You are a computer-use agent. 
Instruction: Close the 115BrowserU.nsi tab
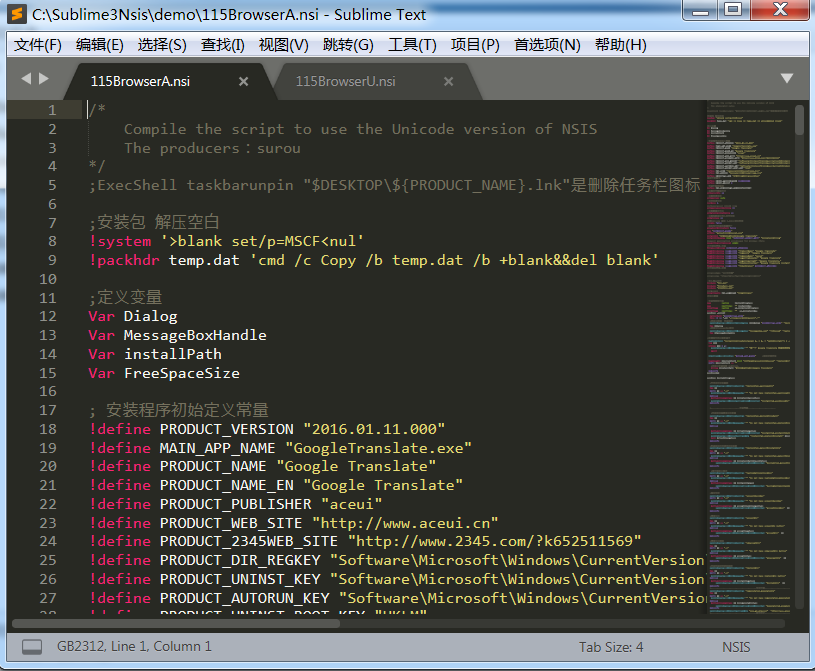tap(449, 82)
